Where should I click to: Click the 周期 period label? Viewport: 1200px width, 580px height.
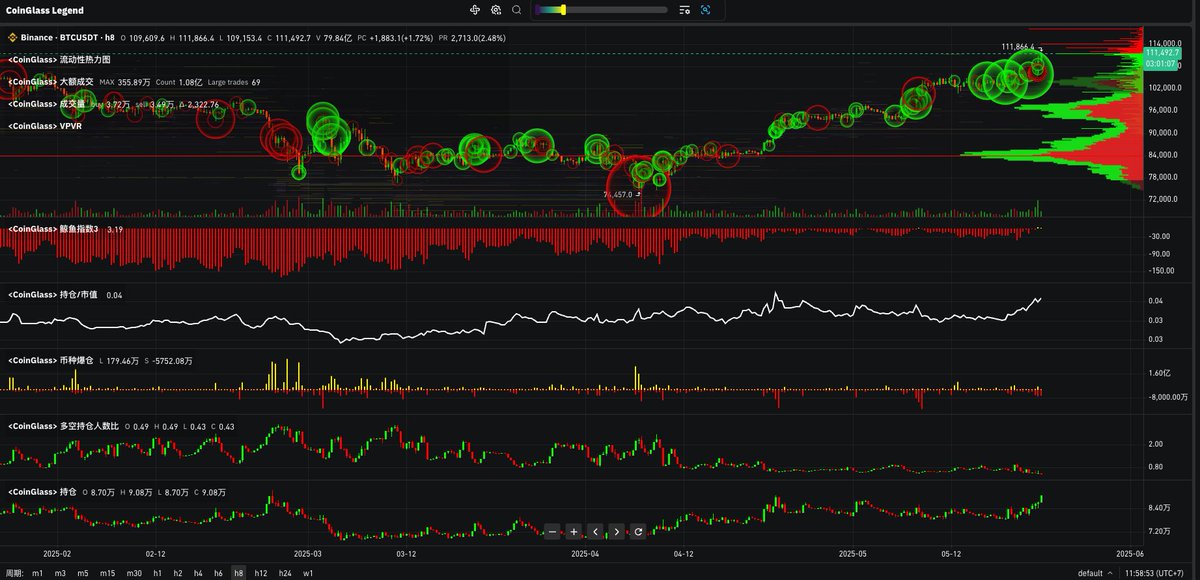pos(14,573)
